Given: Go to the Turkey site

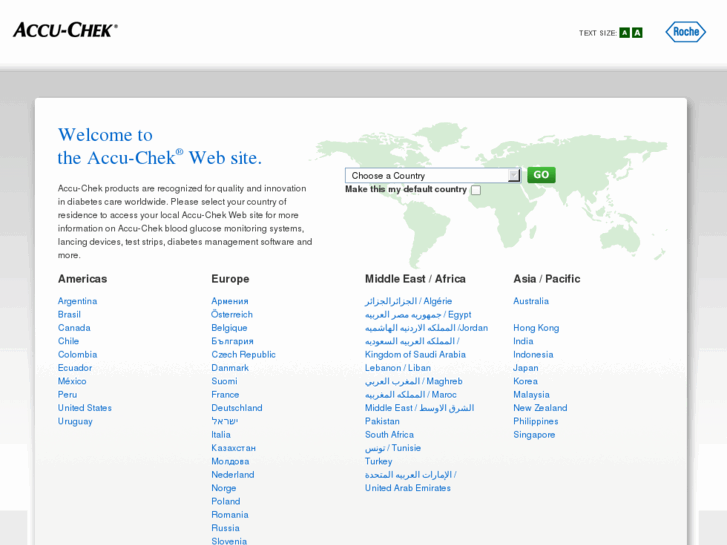Looking at the screenshot, I should [x=378, y=462].
